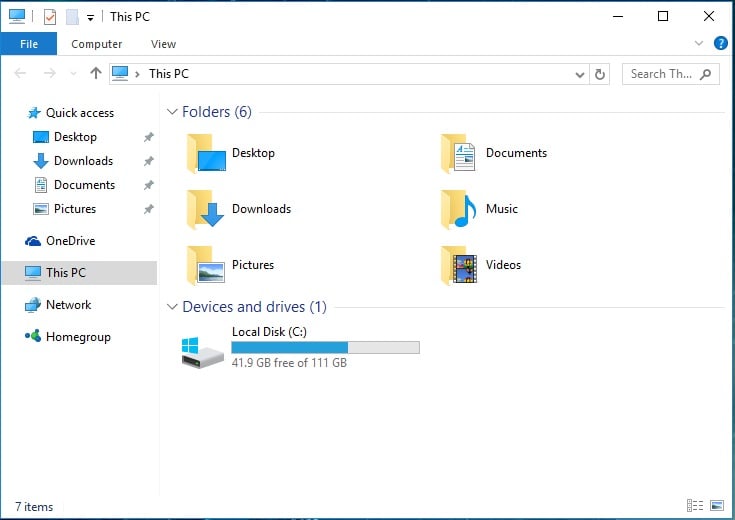
Task: Unpin Downloads using its pin icon
Action: pyautogui.click(x=149, y=161)
